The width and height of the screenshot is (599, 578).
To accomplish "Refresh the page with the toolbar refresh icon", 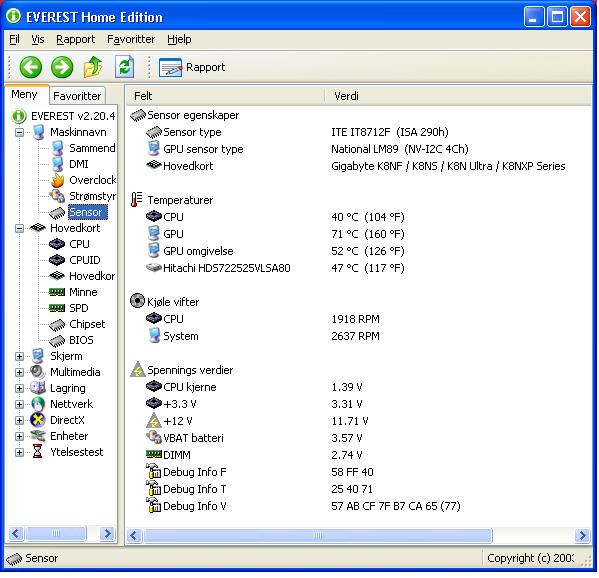I will (x=125, y=67).
